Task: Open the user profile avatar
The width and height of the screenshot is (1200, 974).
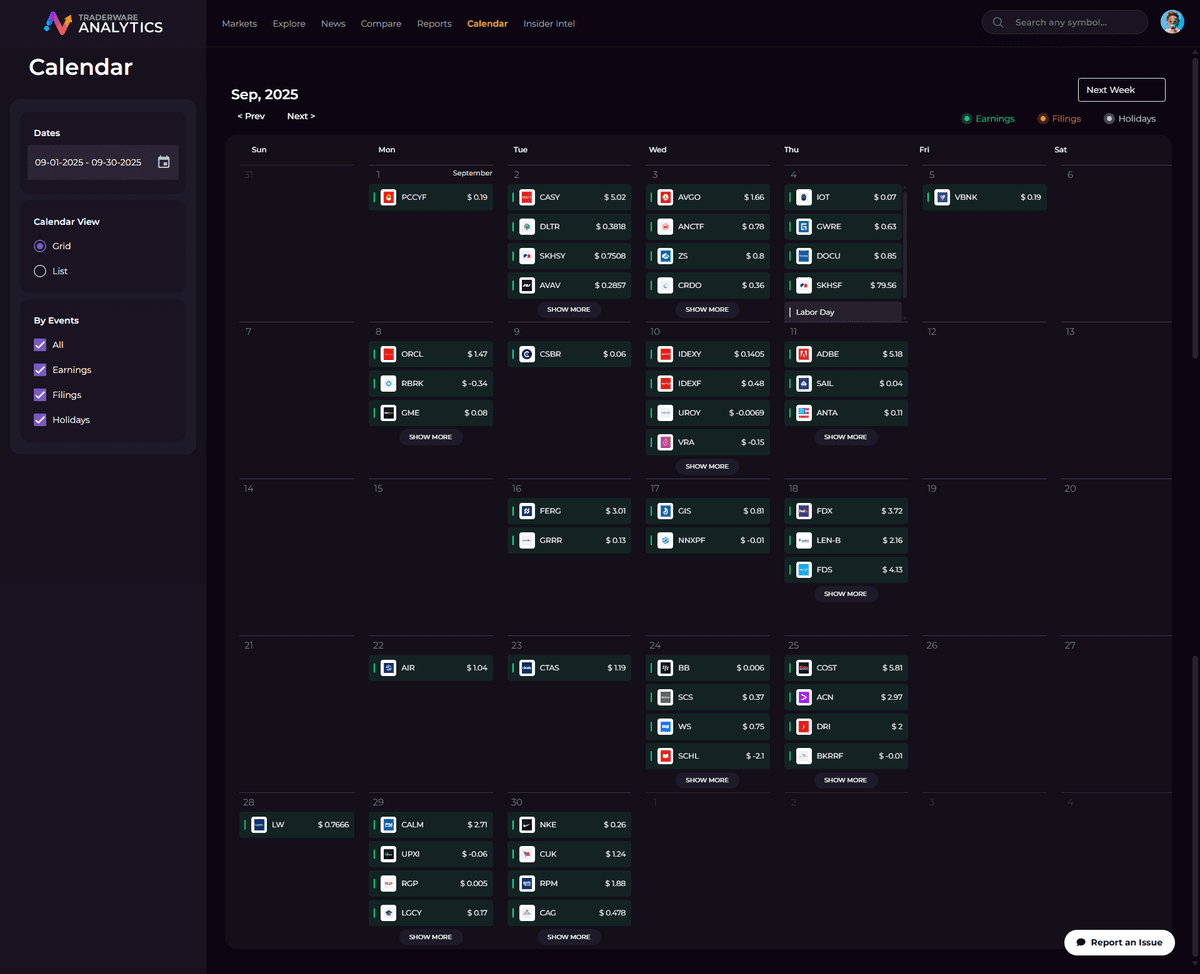Action: pos(1172,22)
